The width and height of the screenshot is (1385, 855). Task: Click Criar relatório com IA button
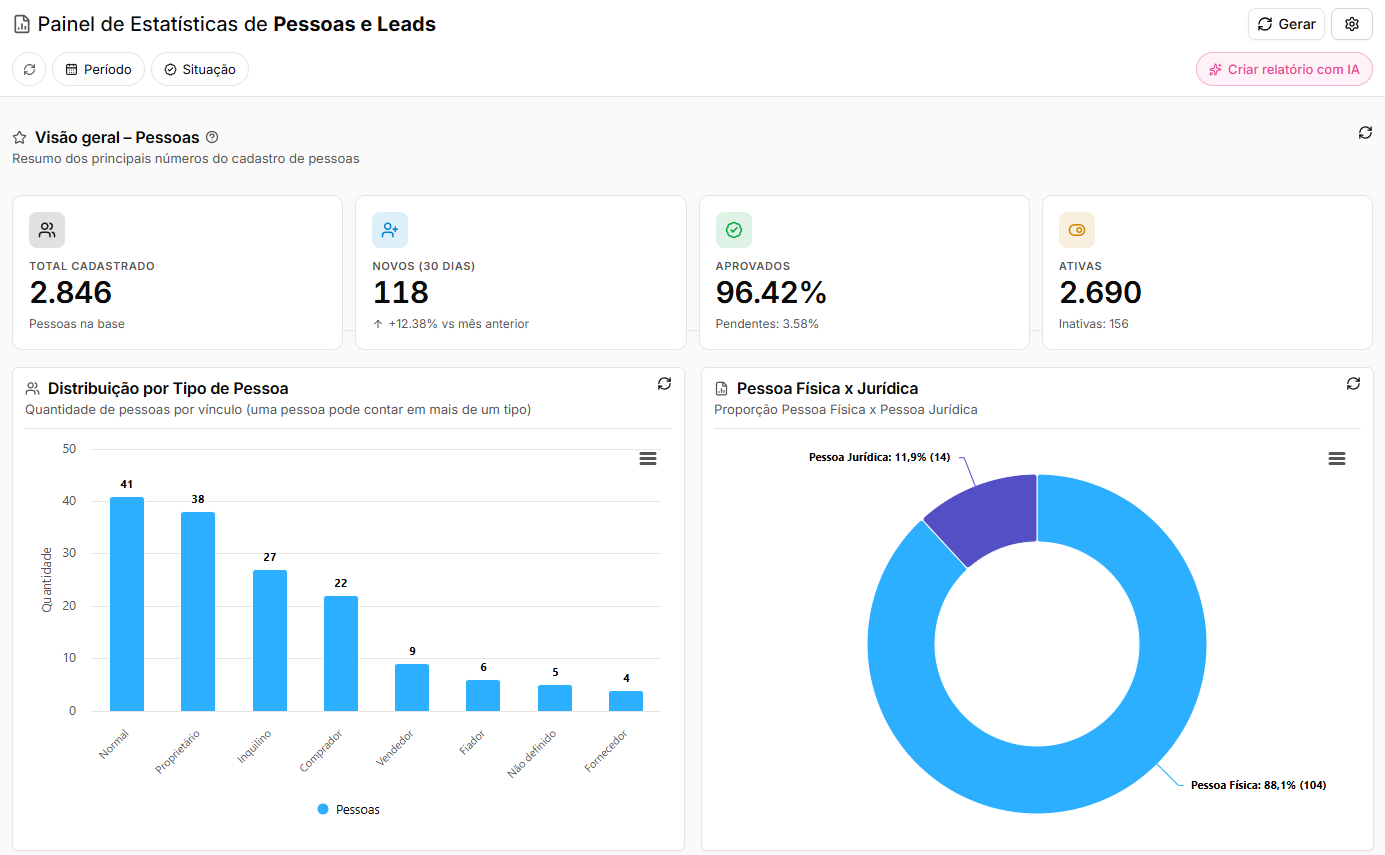coord(1284,69)
